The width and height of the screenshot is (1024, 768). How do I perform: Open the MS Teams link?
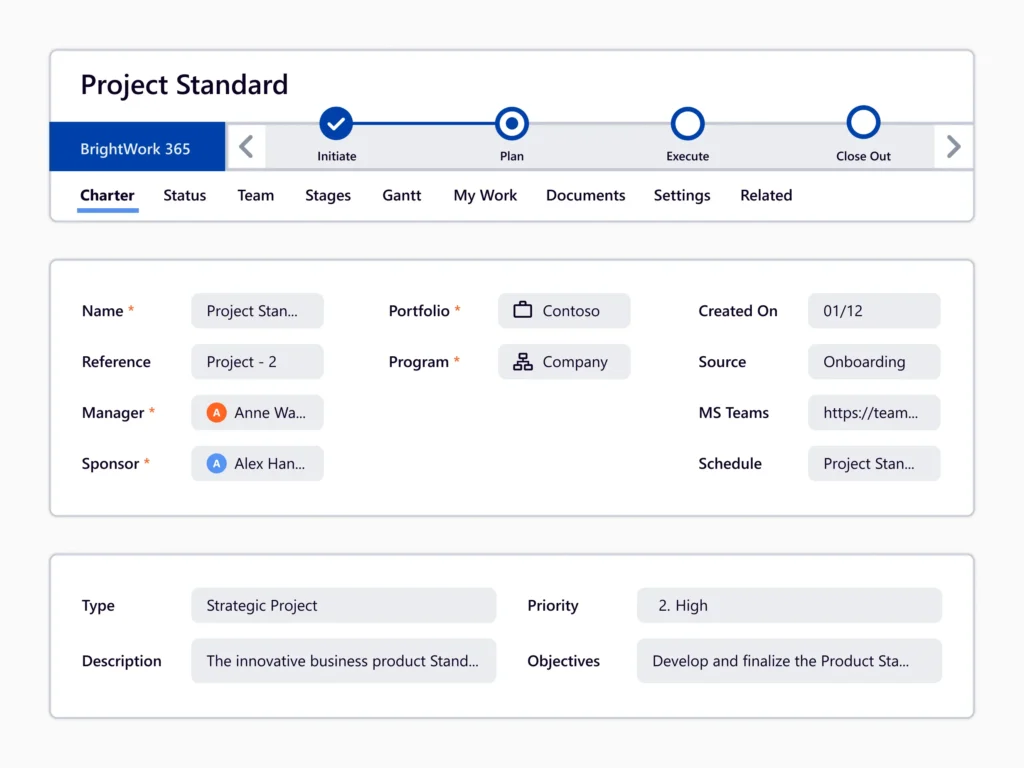tap(874, 412)
